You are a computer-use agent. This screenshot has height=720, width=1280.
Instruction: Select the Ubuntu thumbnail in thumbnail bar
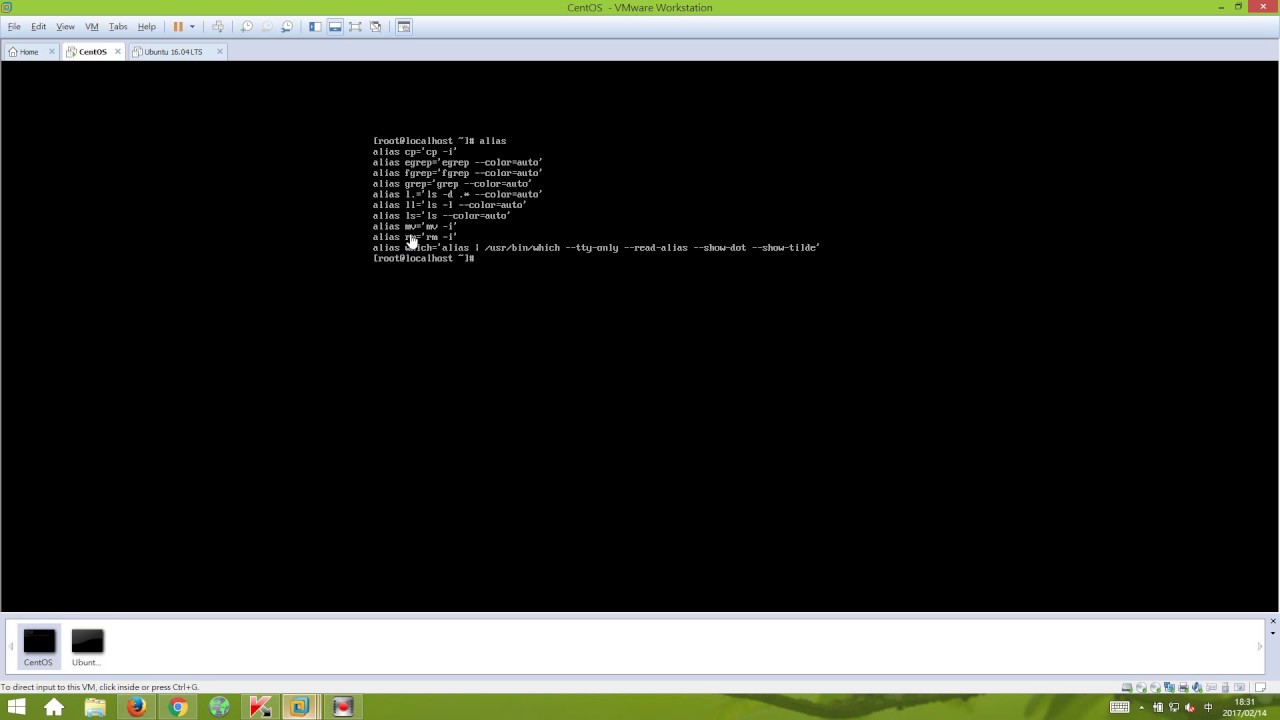tap(87, 647)
